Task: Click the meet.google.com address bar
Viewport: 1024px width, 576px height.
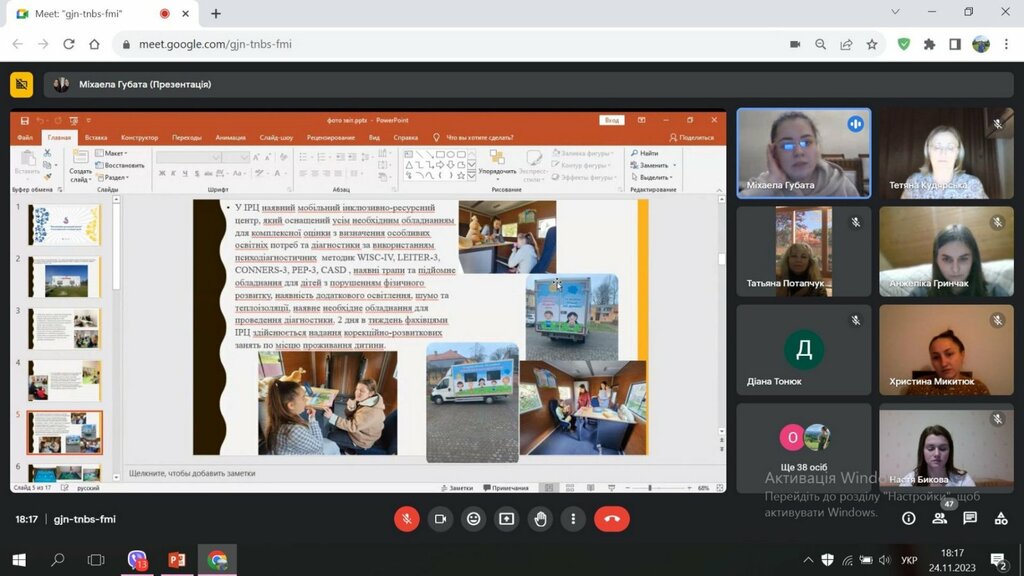Action: (x=400, y=44)
